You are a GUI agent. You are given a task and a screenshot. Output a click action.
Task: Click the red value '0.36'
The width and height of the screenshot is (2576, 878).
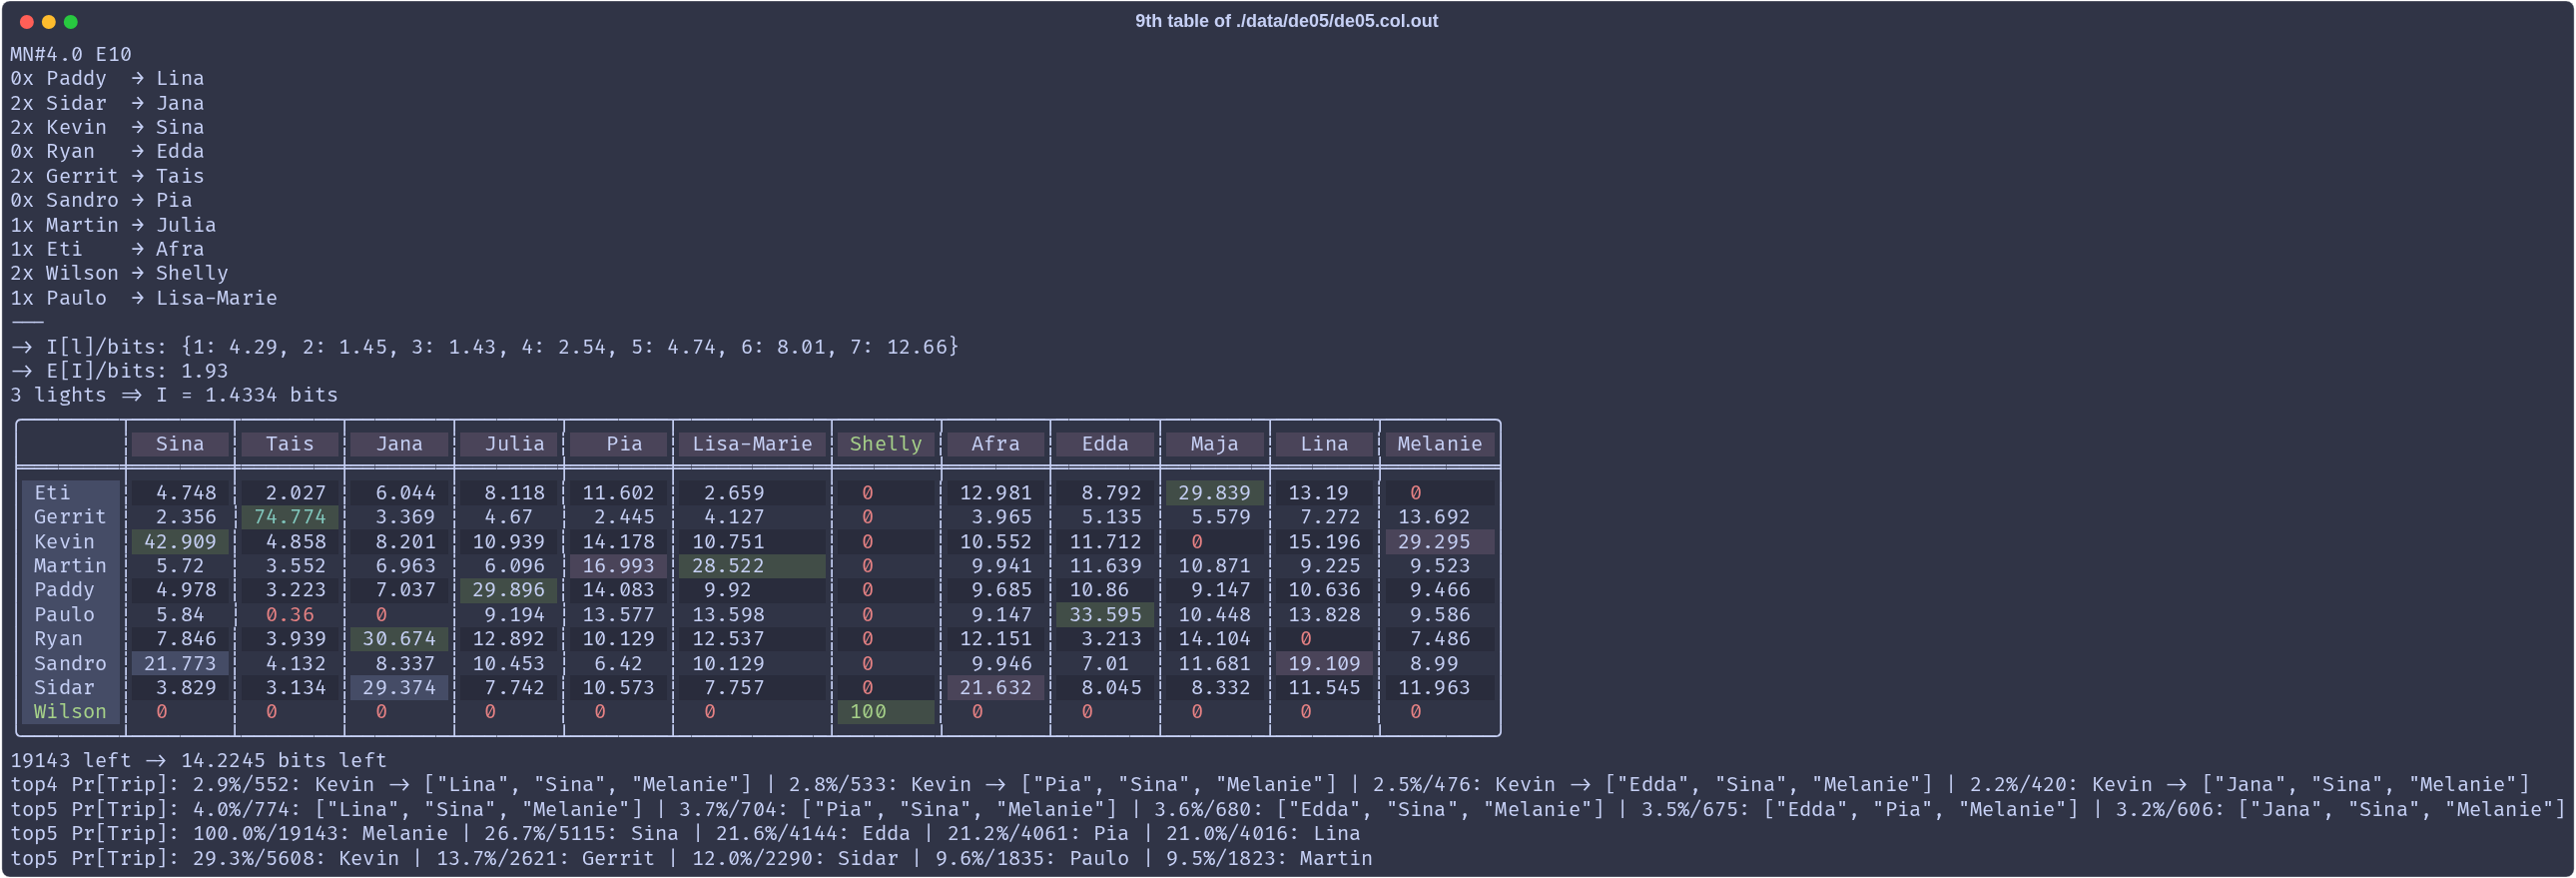coord(290,615)
